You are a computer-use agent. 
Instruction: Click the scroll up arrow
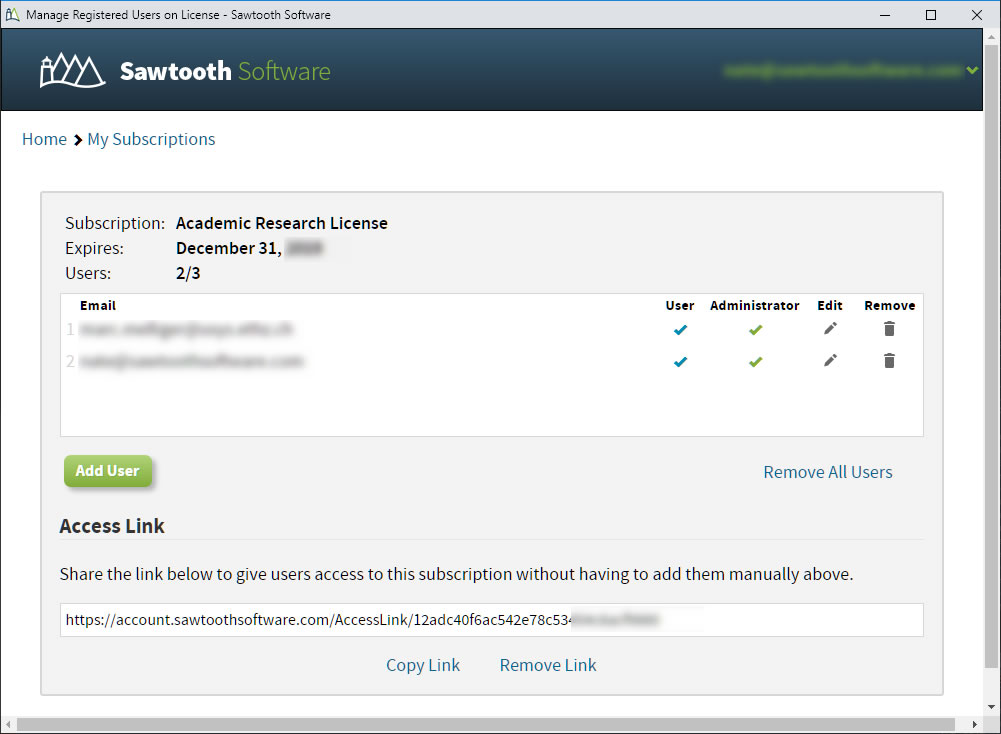click(991, 37)
